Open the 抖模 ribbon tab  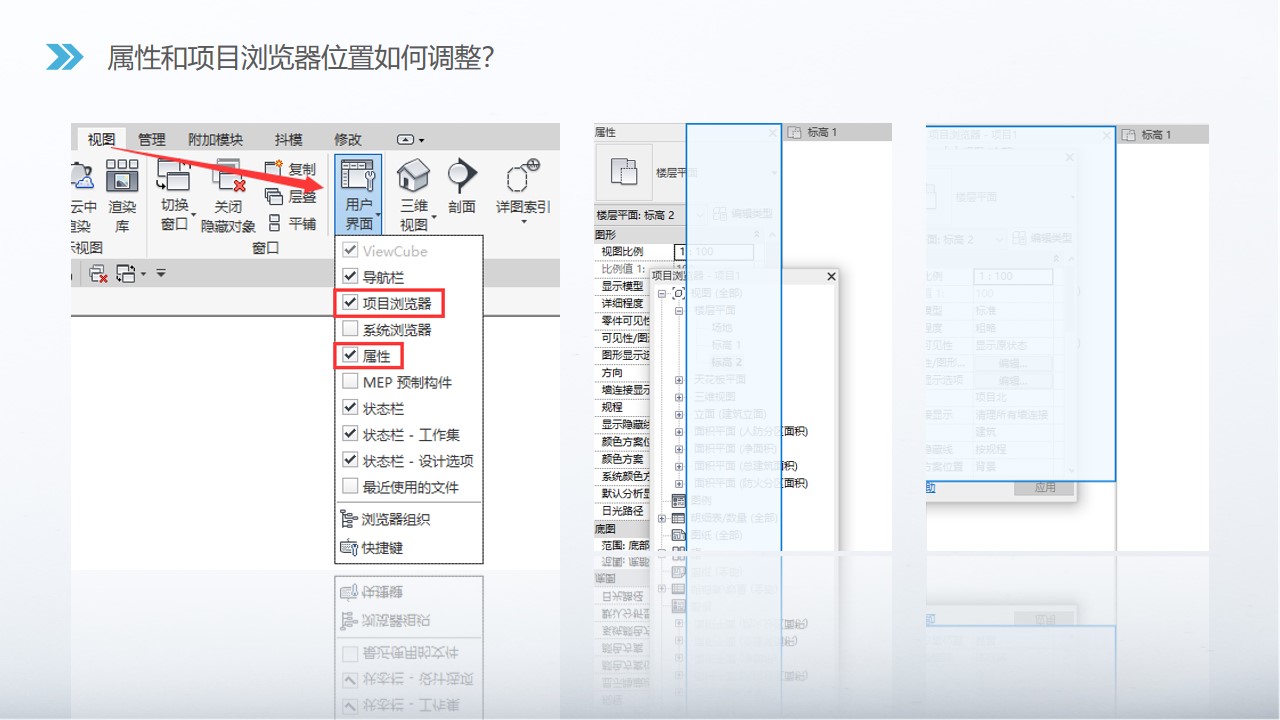[x=288, y=139]
